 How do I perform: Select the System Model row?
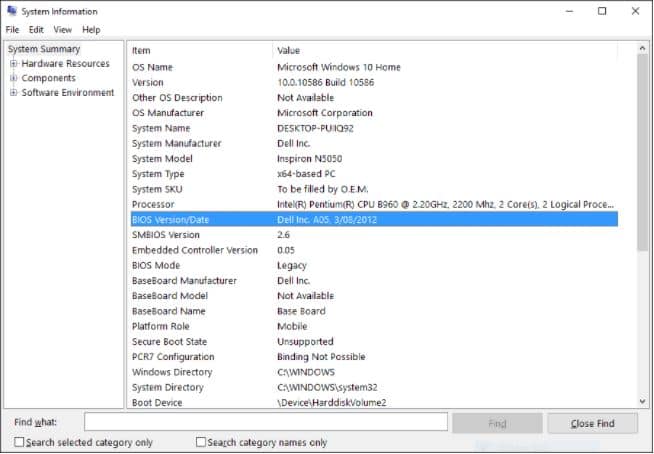pos(374,159)
